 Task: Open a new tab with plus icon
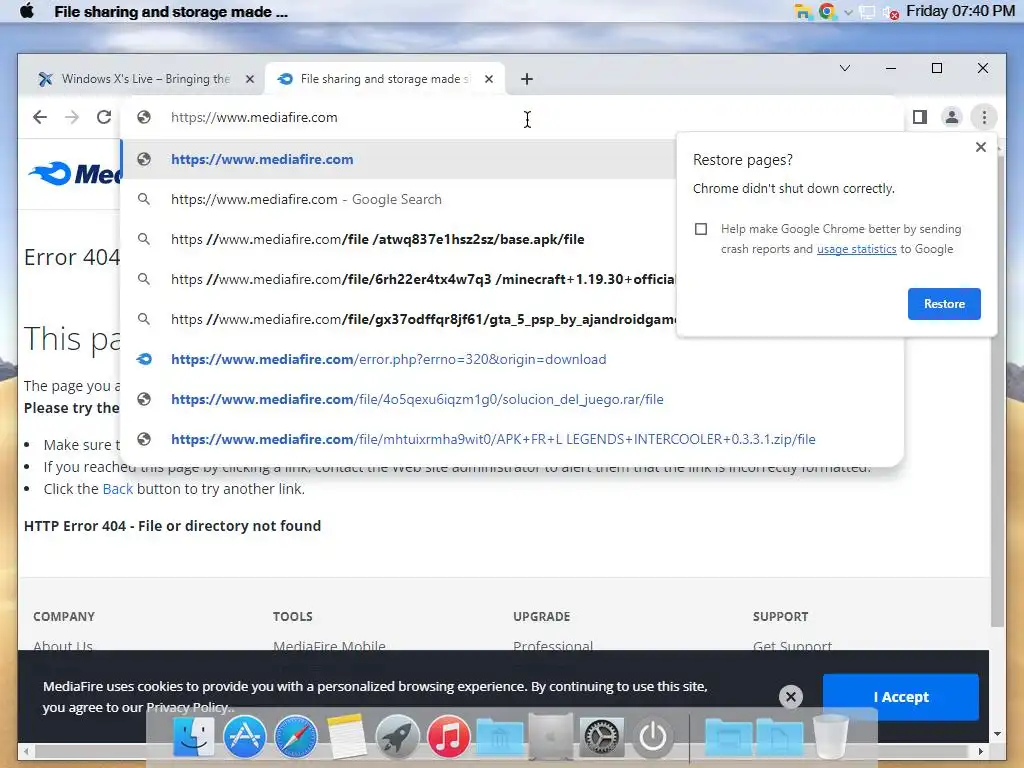pos(526,79)
